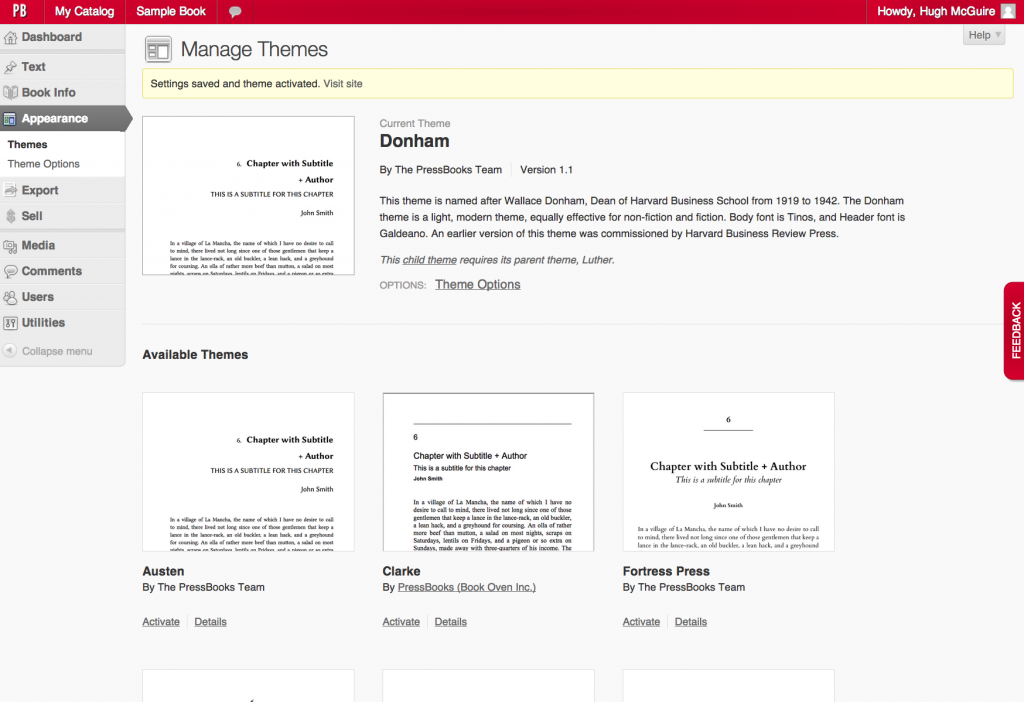Screen dimensions: 1024x702
Task: View Details for the Clarke theme
Action: point(451,622)
